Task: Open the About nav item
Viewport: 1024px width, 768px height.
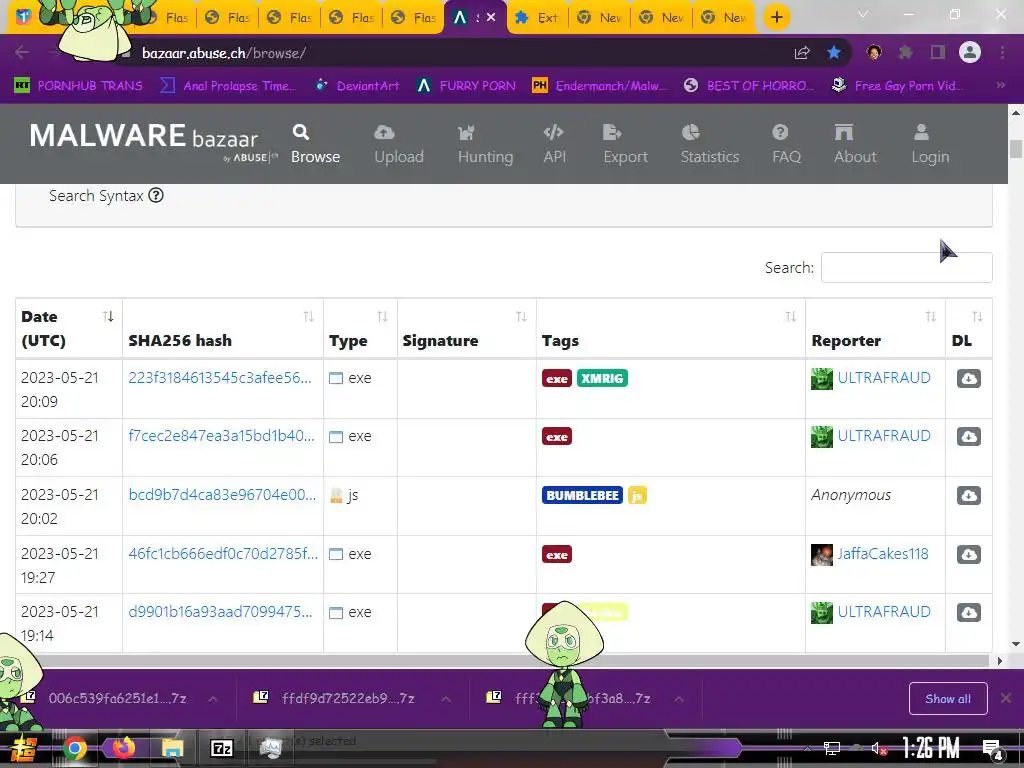Action: pyautogui.click(x=855, y=144)
